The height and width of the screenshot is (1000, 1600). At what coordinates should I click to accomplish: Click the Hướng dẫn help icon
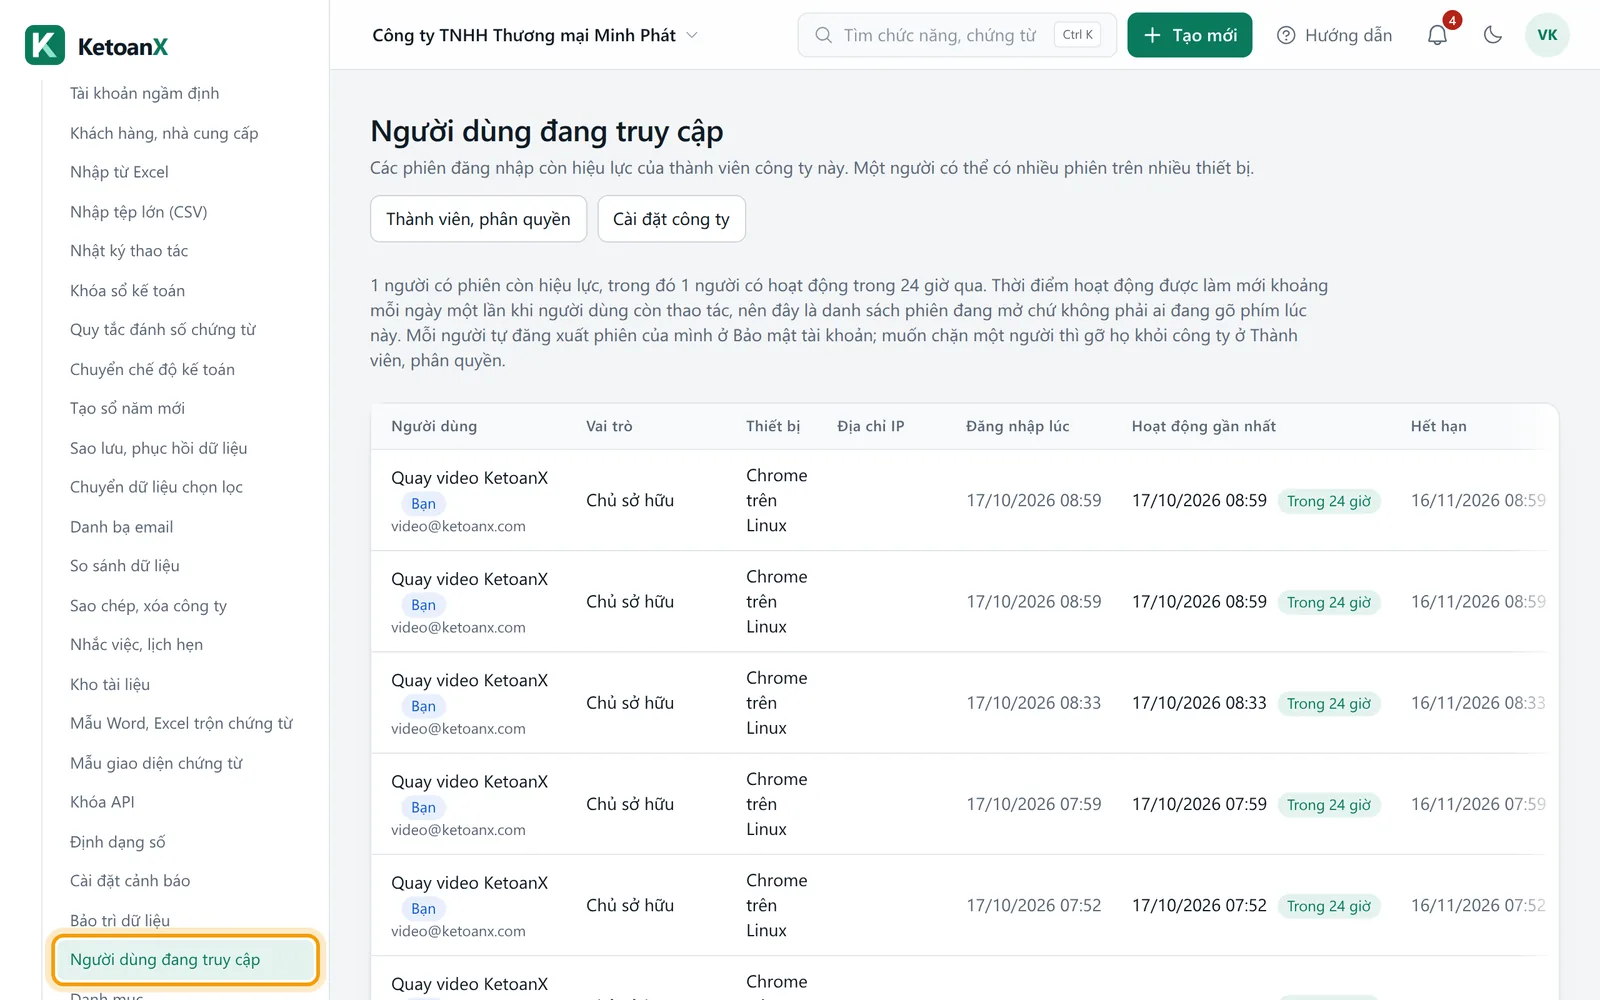(x=1286, y=35)
